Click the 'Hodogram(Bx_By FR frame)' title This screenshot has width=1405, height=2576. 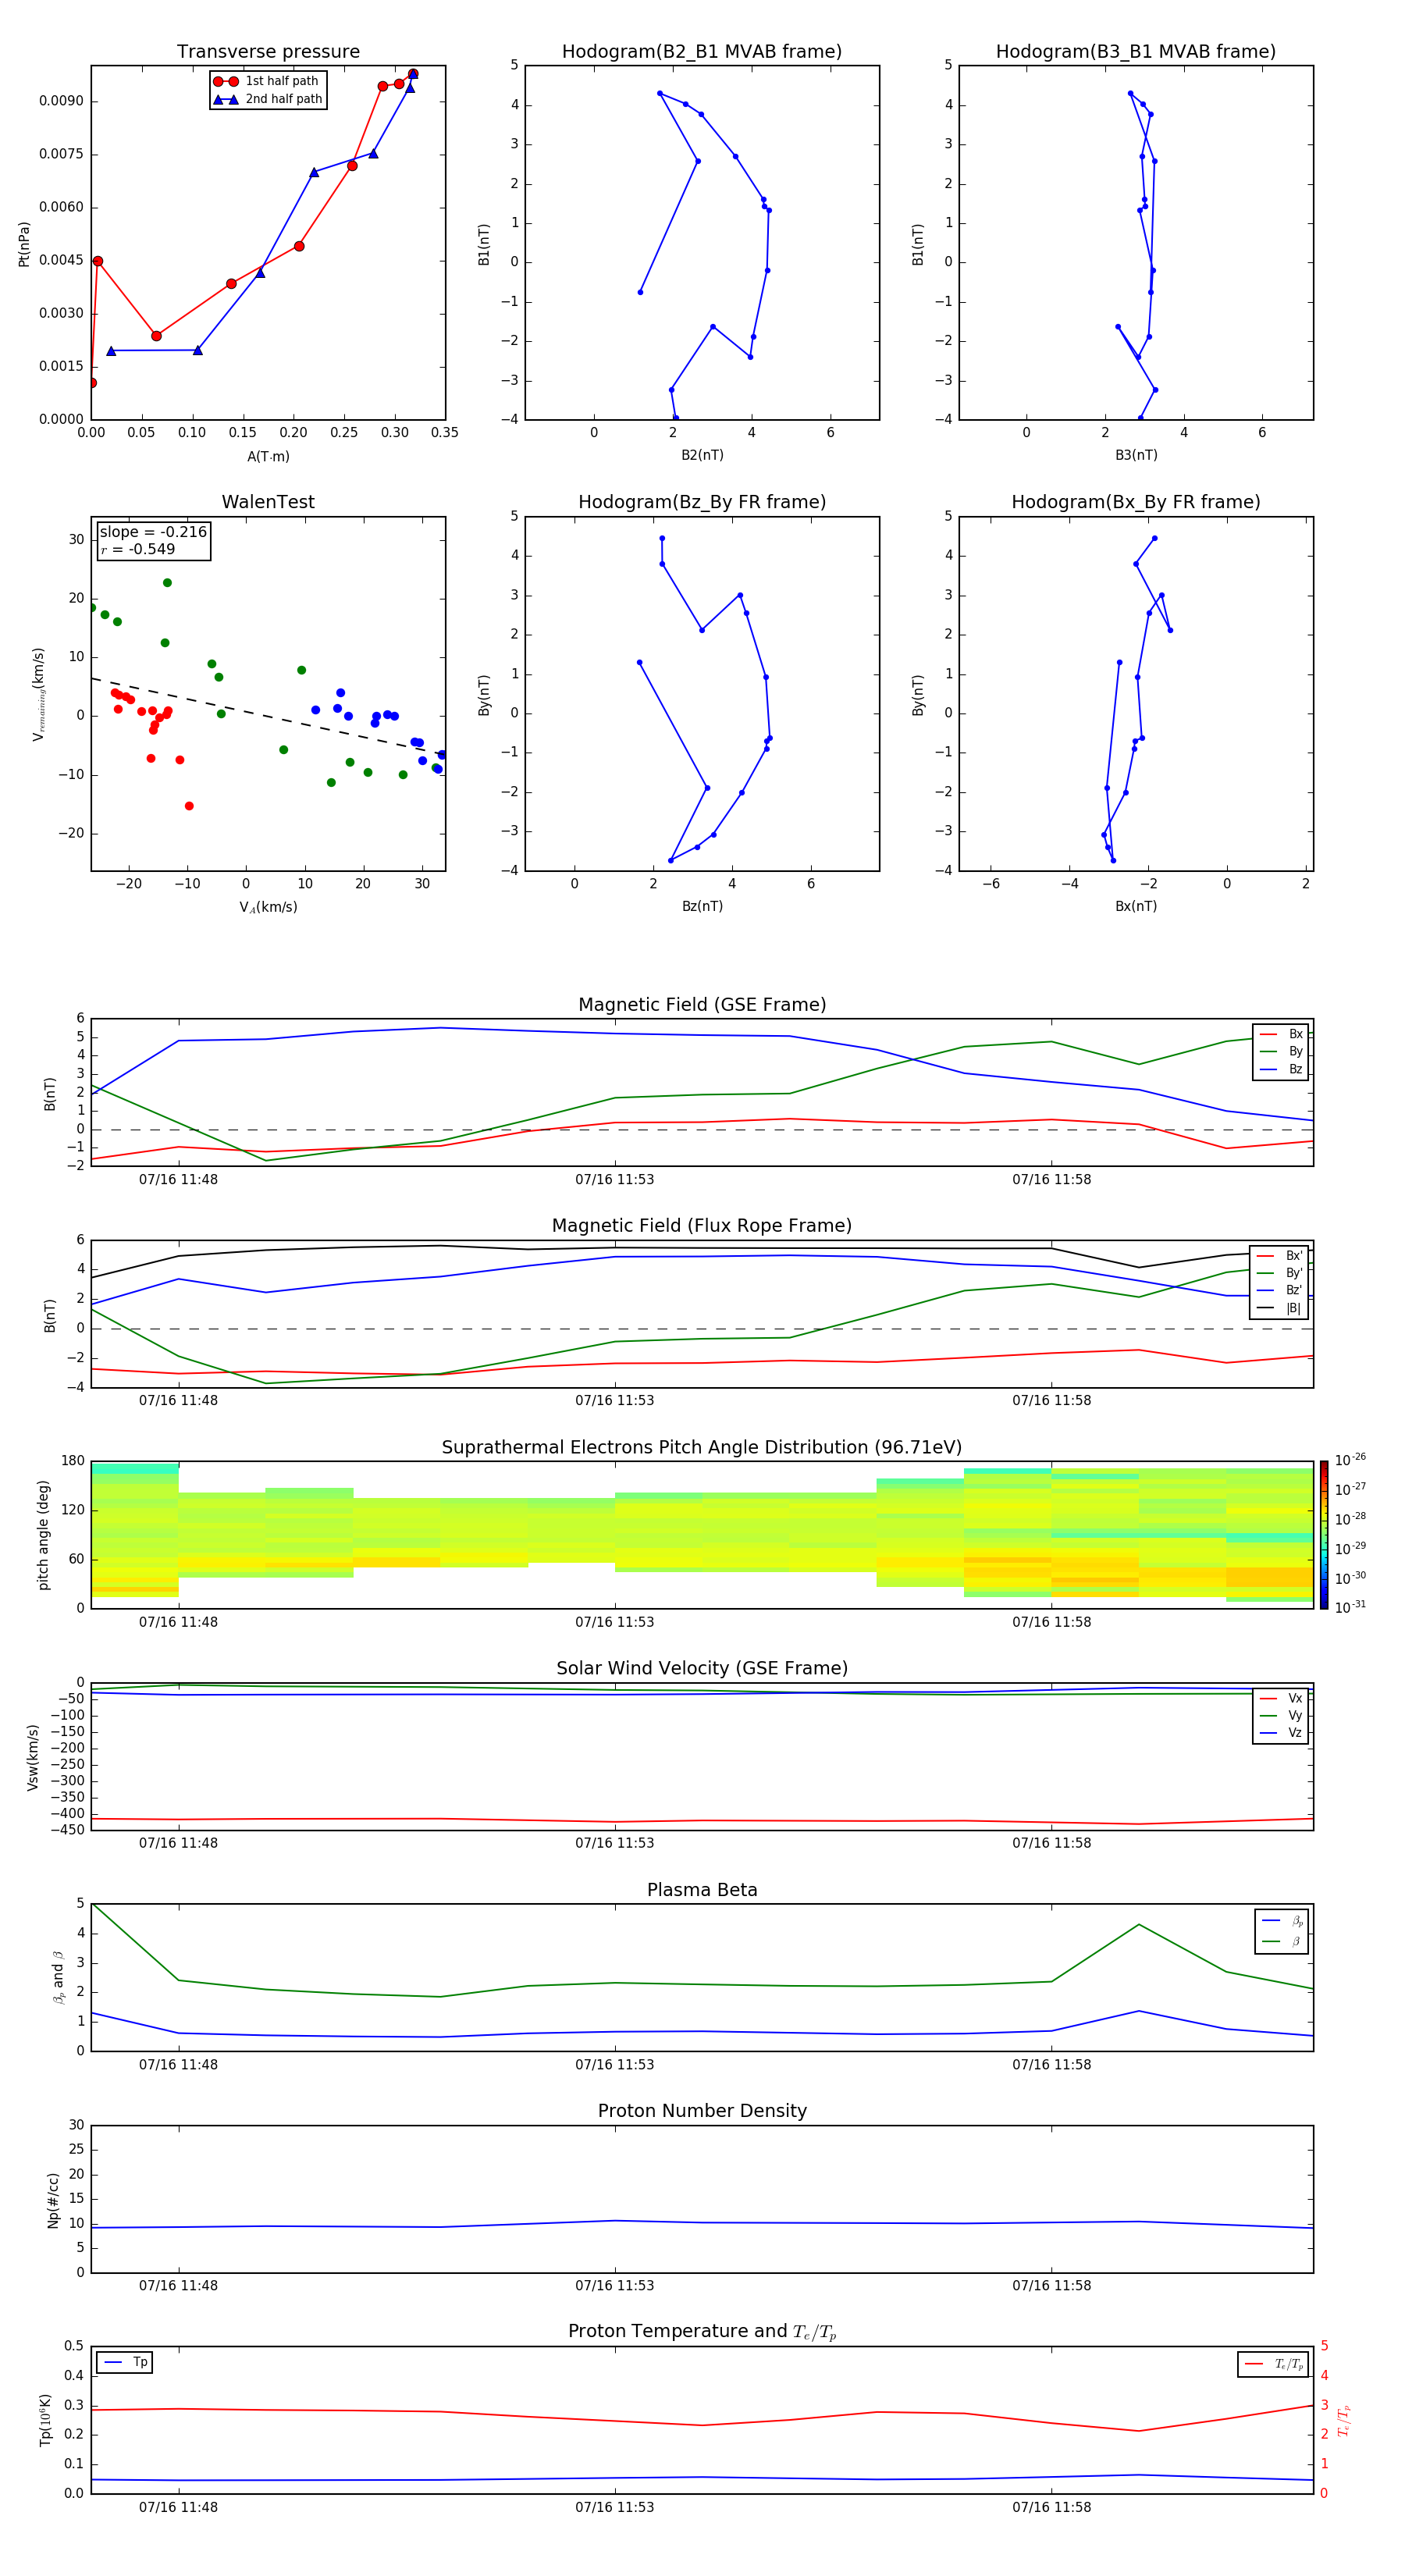point(1136,502)
